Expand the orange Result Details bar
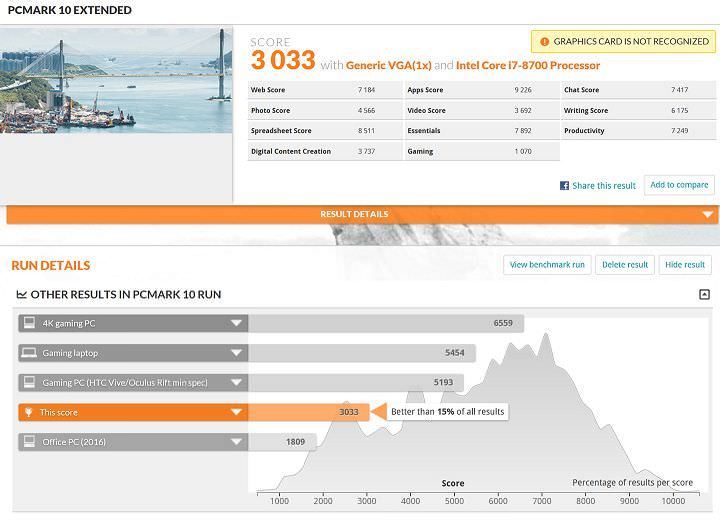The height and width of the screenshot is (521, 720). (360, 214)
